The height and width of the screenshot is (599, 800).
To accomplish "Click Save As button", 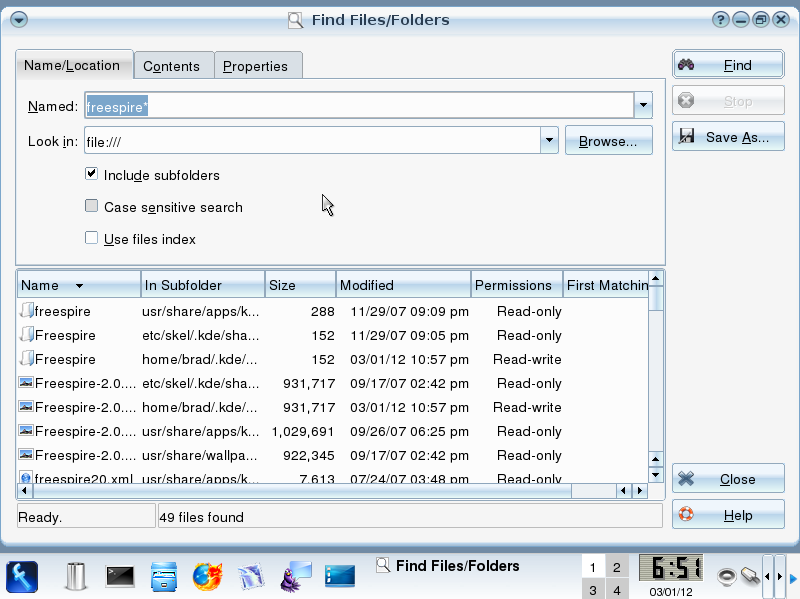I will point(728,137).
